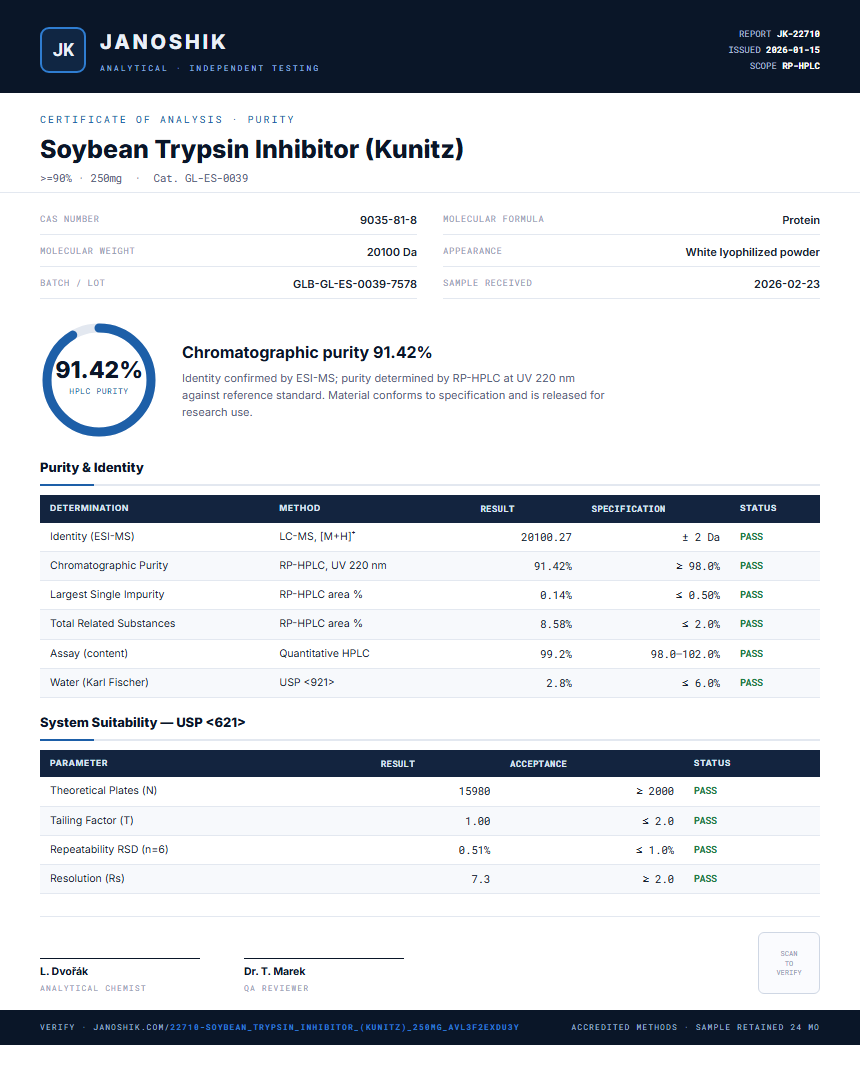This screenshot has width=860, height=1073.
Task: Click theoretical plates result 15980
Action: [x=474, y=791]
